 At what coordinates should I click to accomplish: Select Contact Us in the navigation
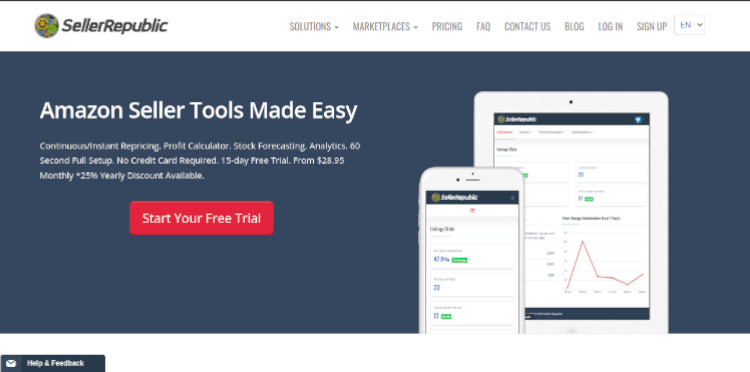527,27
